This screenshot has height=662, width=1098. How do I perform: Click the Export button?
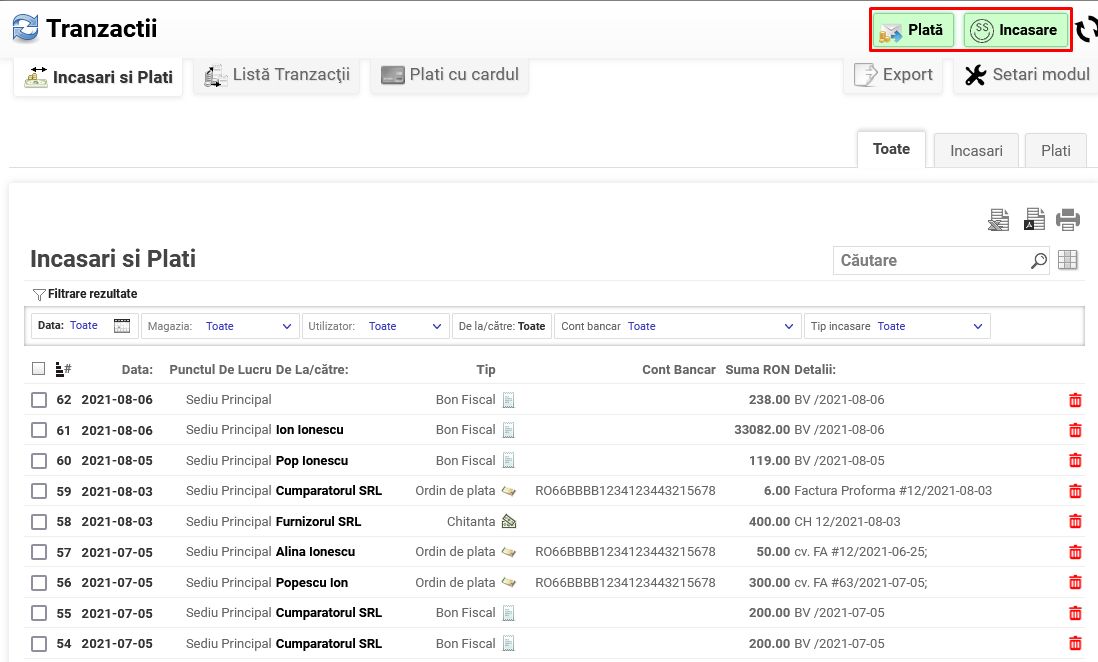[x=893, y=75]
